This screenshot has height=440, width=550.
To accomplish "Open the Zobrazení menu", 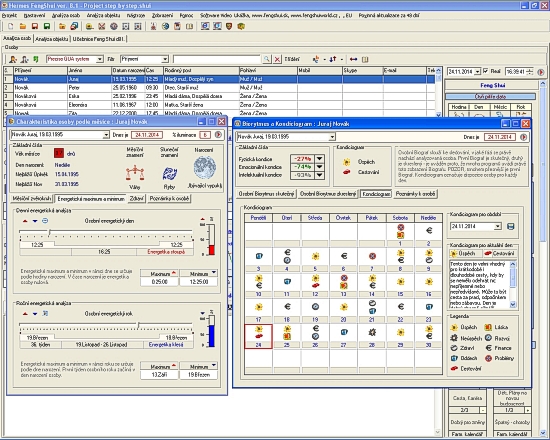I will tap(162, 15).
